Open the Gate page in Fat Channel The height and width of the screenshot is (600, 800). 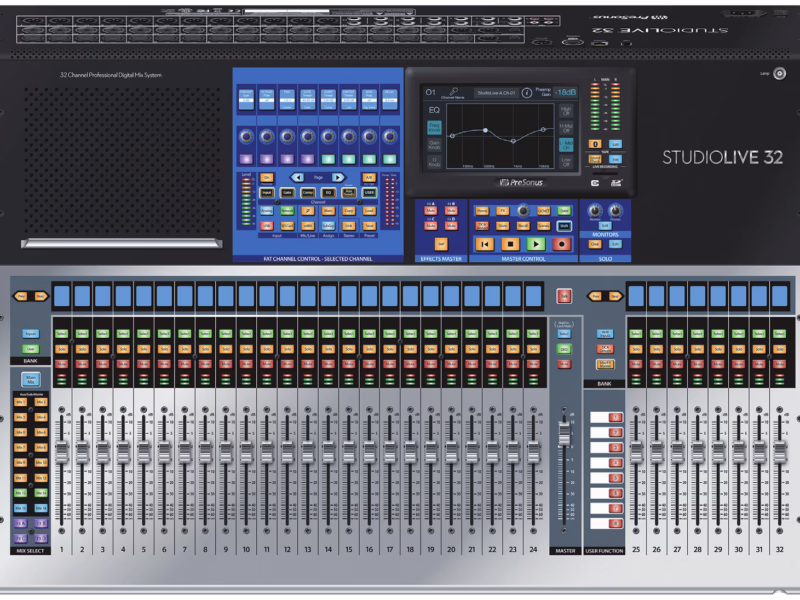[287, 192]
